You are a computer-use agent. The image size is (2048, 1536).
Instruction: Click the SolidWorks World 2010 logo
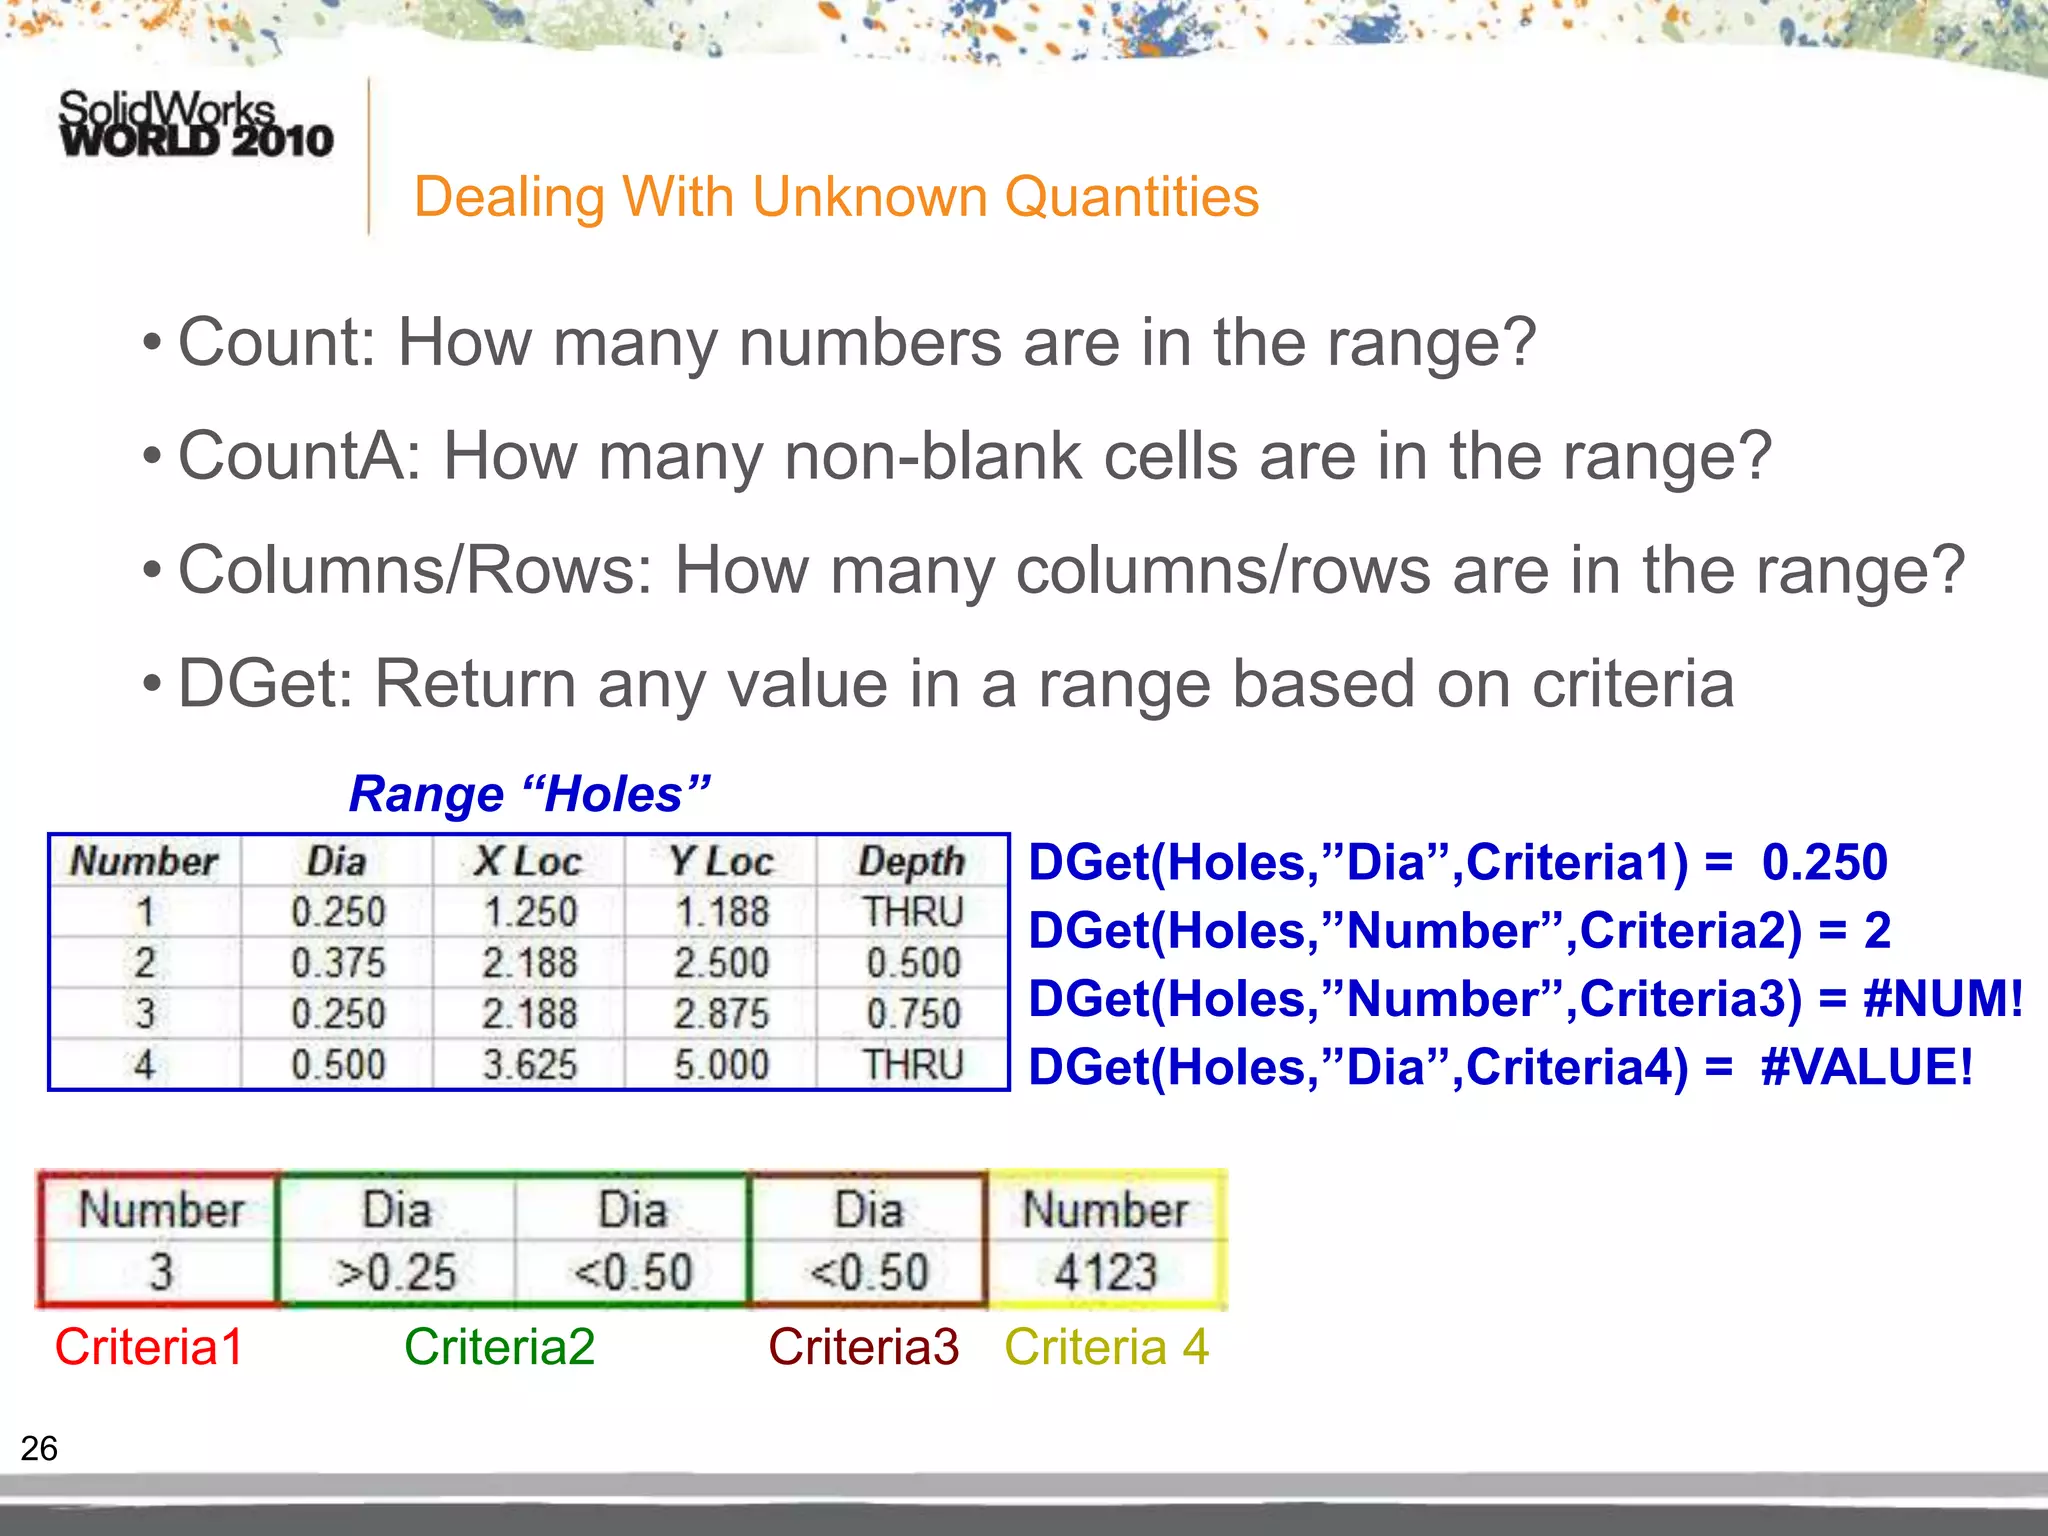click(195, 125)
